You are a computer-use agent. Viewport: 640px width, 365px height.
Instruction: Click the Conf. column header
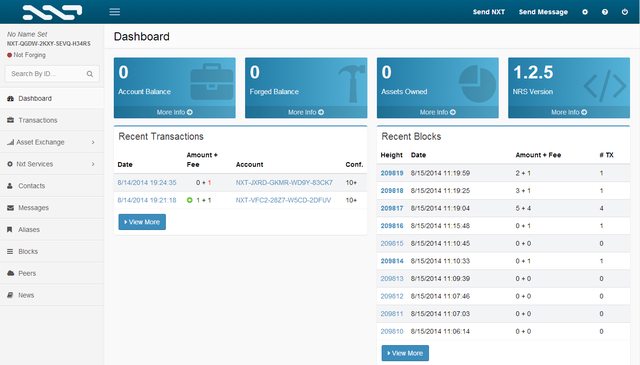click(x=354, y=165)
